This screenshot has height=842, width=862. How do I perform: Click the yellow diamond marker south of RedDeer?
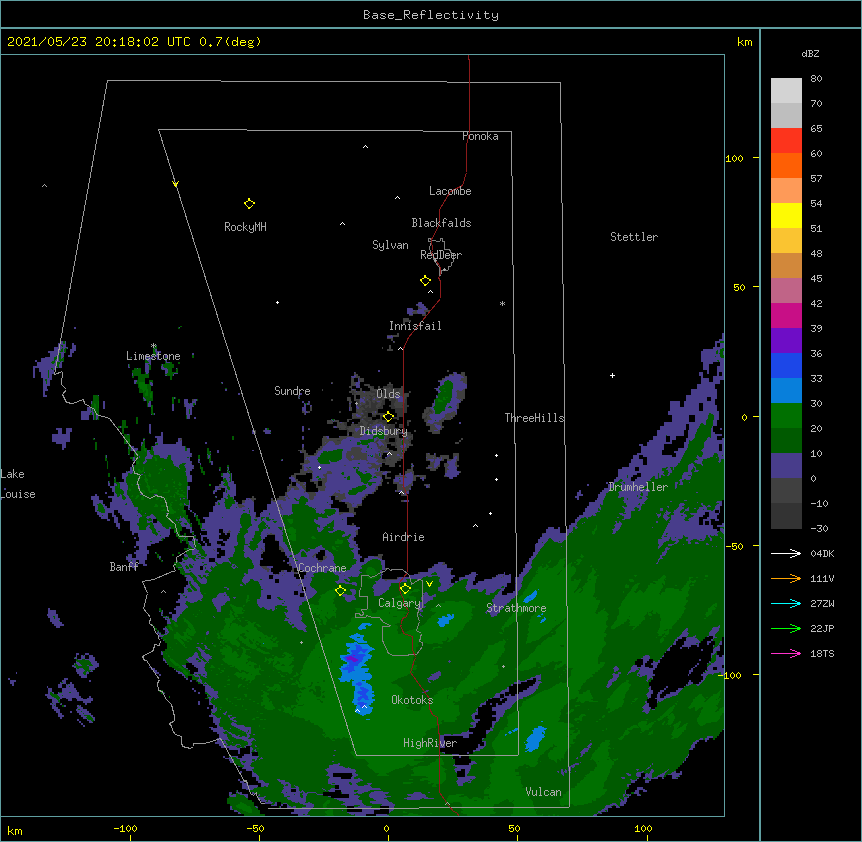pyautogui.click(x=425, y=281)
